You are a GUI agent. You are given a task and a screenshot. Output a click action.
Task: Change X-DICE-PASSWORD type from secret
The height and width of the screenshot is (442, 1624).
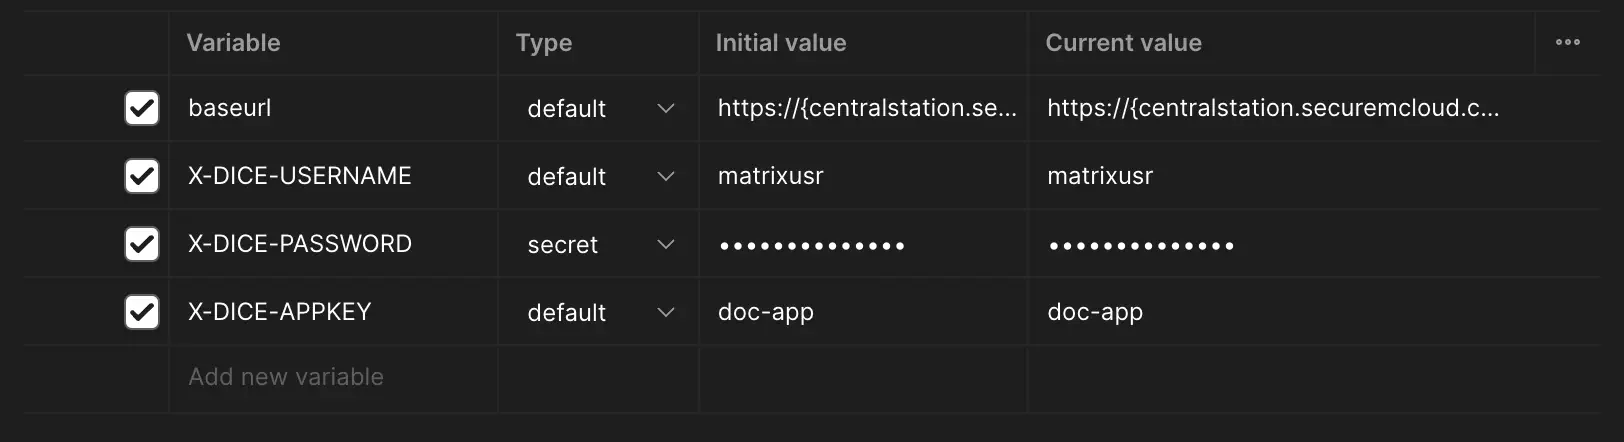599,244
